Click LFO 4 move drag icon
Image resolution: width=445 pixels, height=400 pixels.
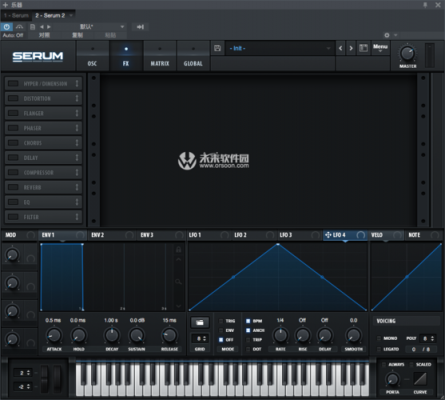pos(328,235)
